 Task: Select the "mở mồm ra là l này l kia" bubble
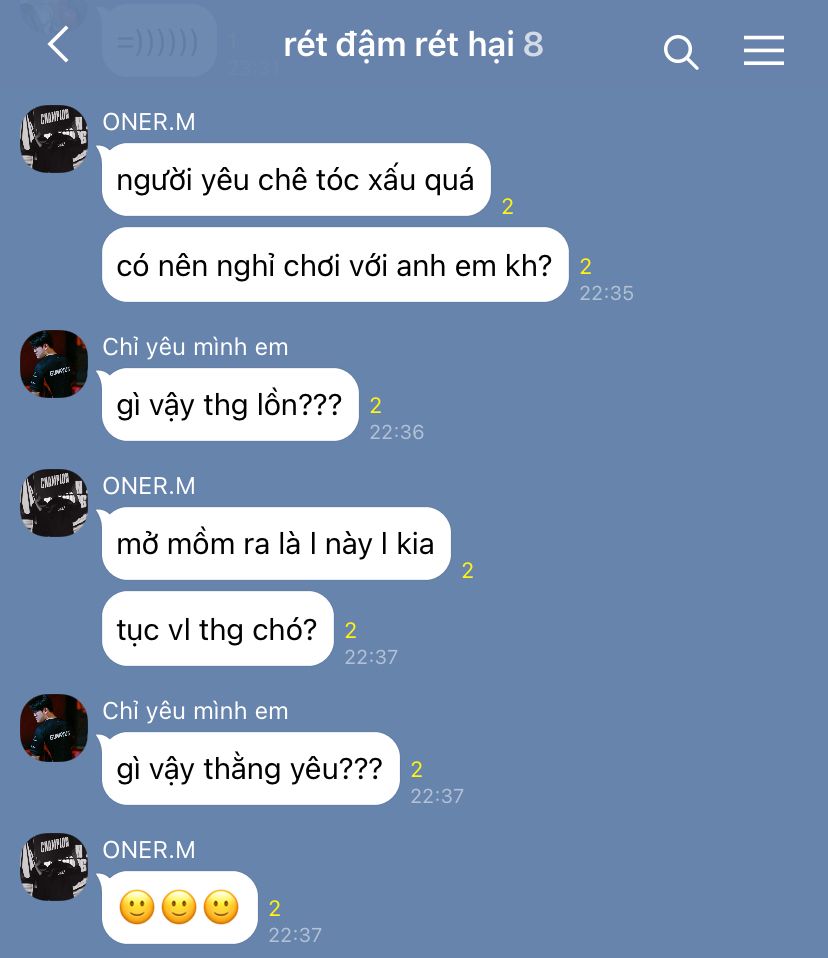tap(276, 544)
